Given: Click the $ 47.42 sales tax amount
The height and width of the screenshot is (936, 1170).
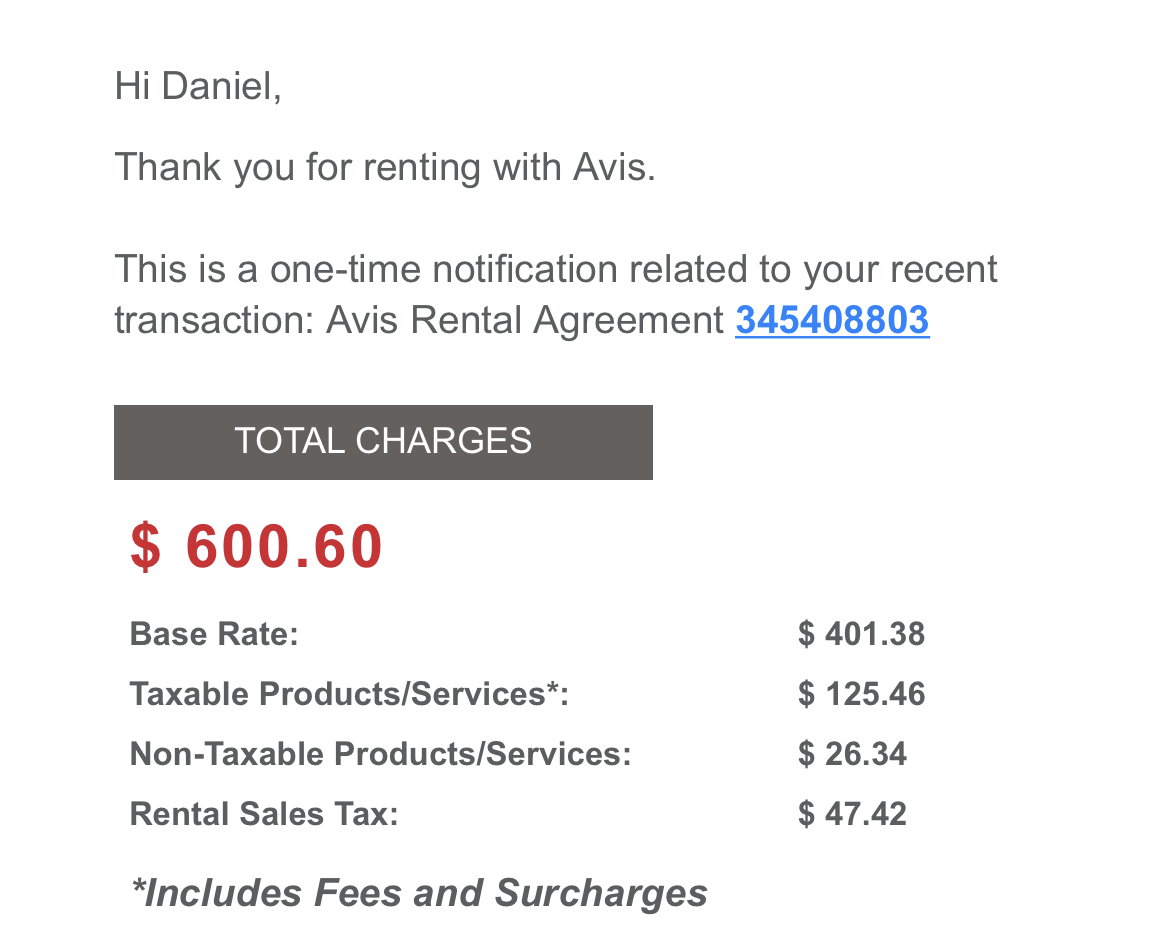Looking at the screenshot, I should click(x=852, y=814).
